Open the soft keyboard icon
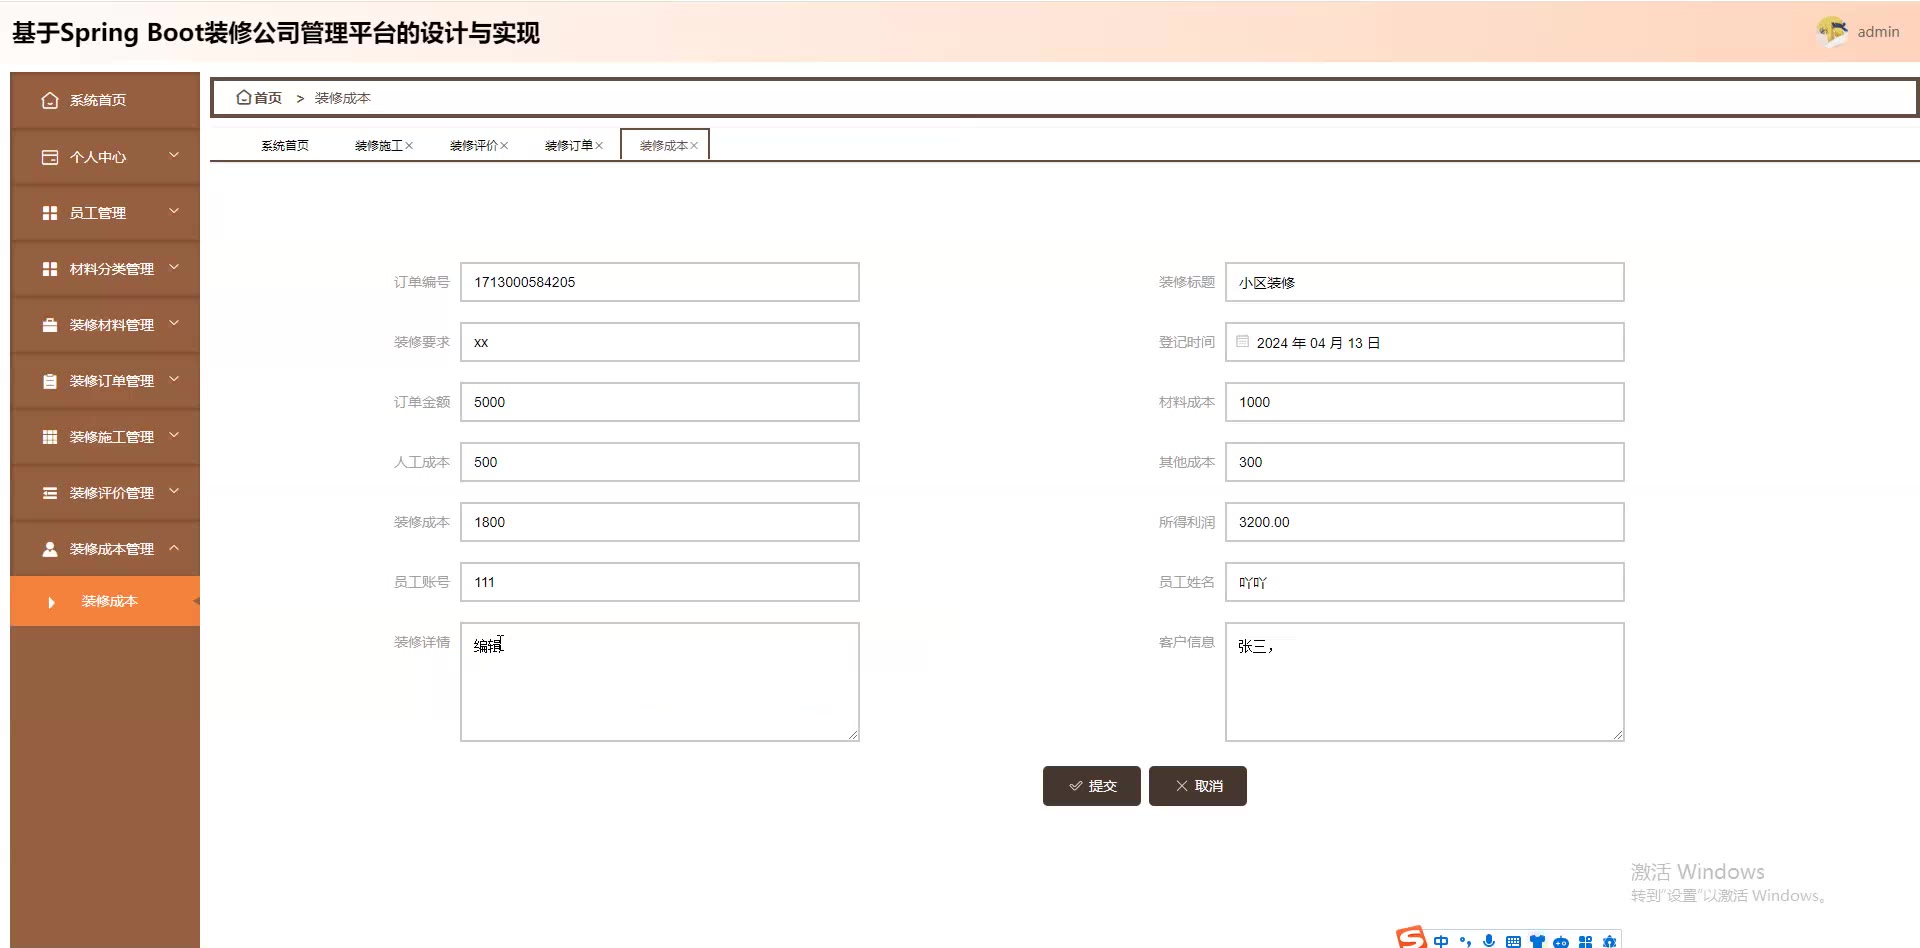1920x948 pixels. tap(1513, 941)
